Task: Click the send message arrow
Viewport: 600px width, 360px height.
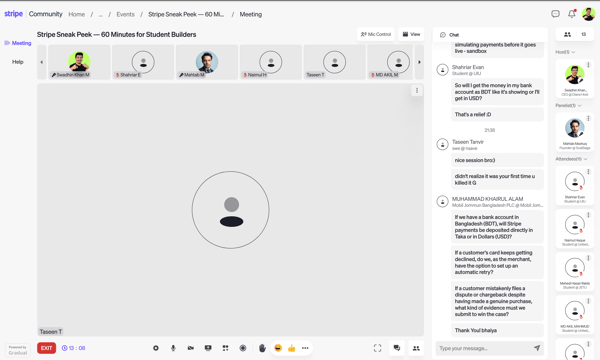Action: pyautogui.click(x=537, y=348)
